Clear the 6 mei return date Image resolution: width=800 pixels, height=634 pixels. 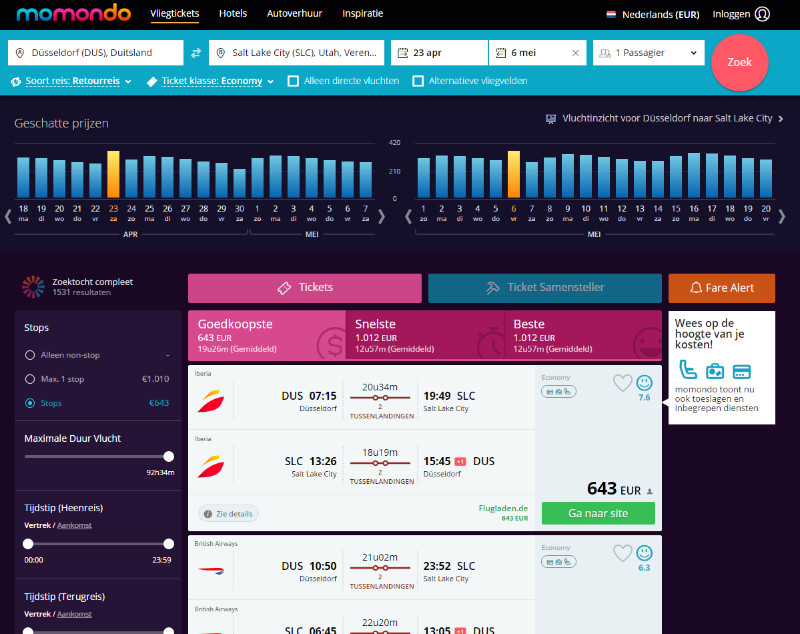576,53
